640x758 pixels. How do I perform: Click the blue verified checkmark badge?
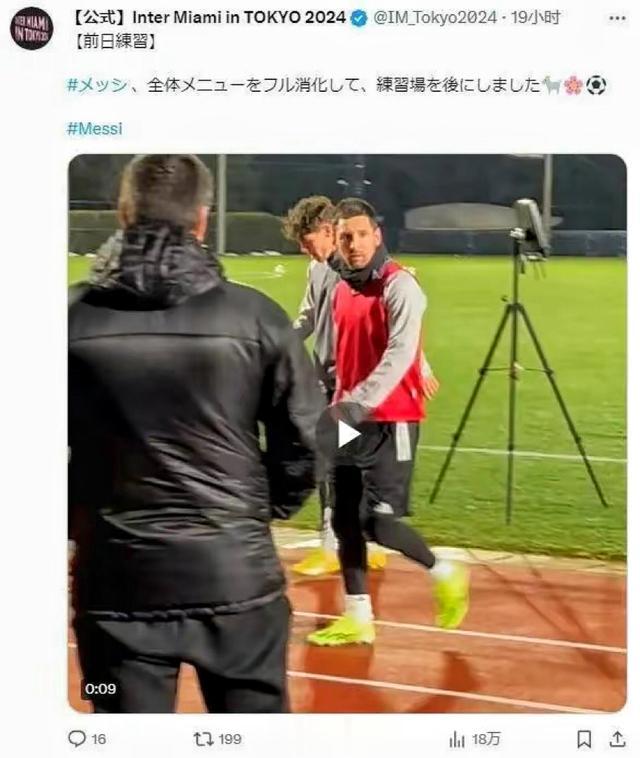point(359,18)
